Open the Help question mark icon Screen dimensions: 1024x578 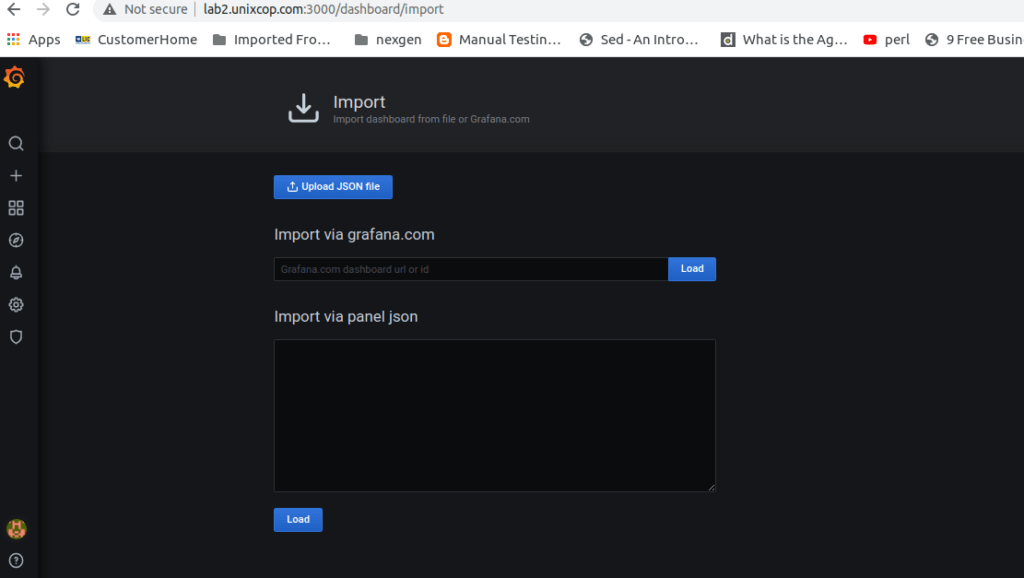(16, 561)
